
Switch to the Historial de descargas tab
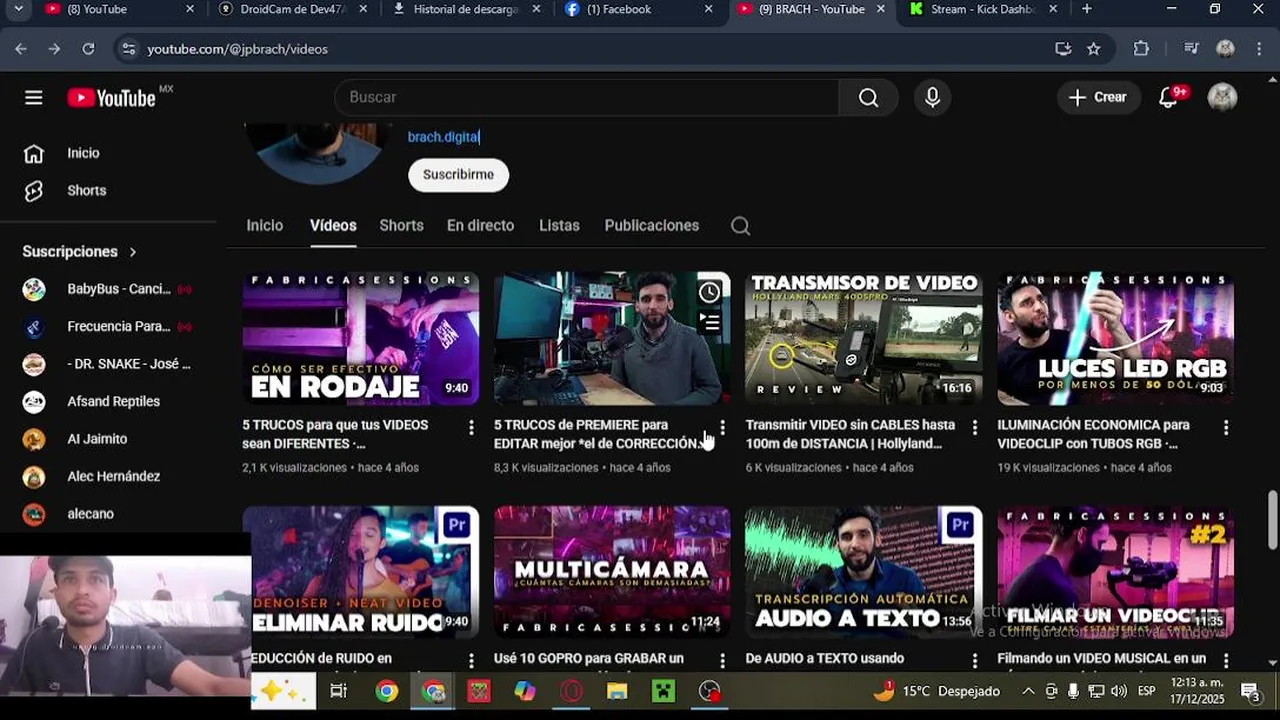pyautogui.click(x=466, y=9)
